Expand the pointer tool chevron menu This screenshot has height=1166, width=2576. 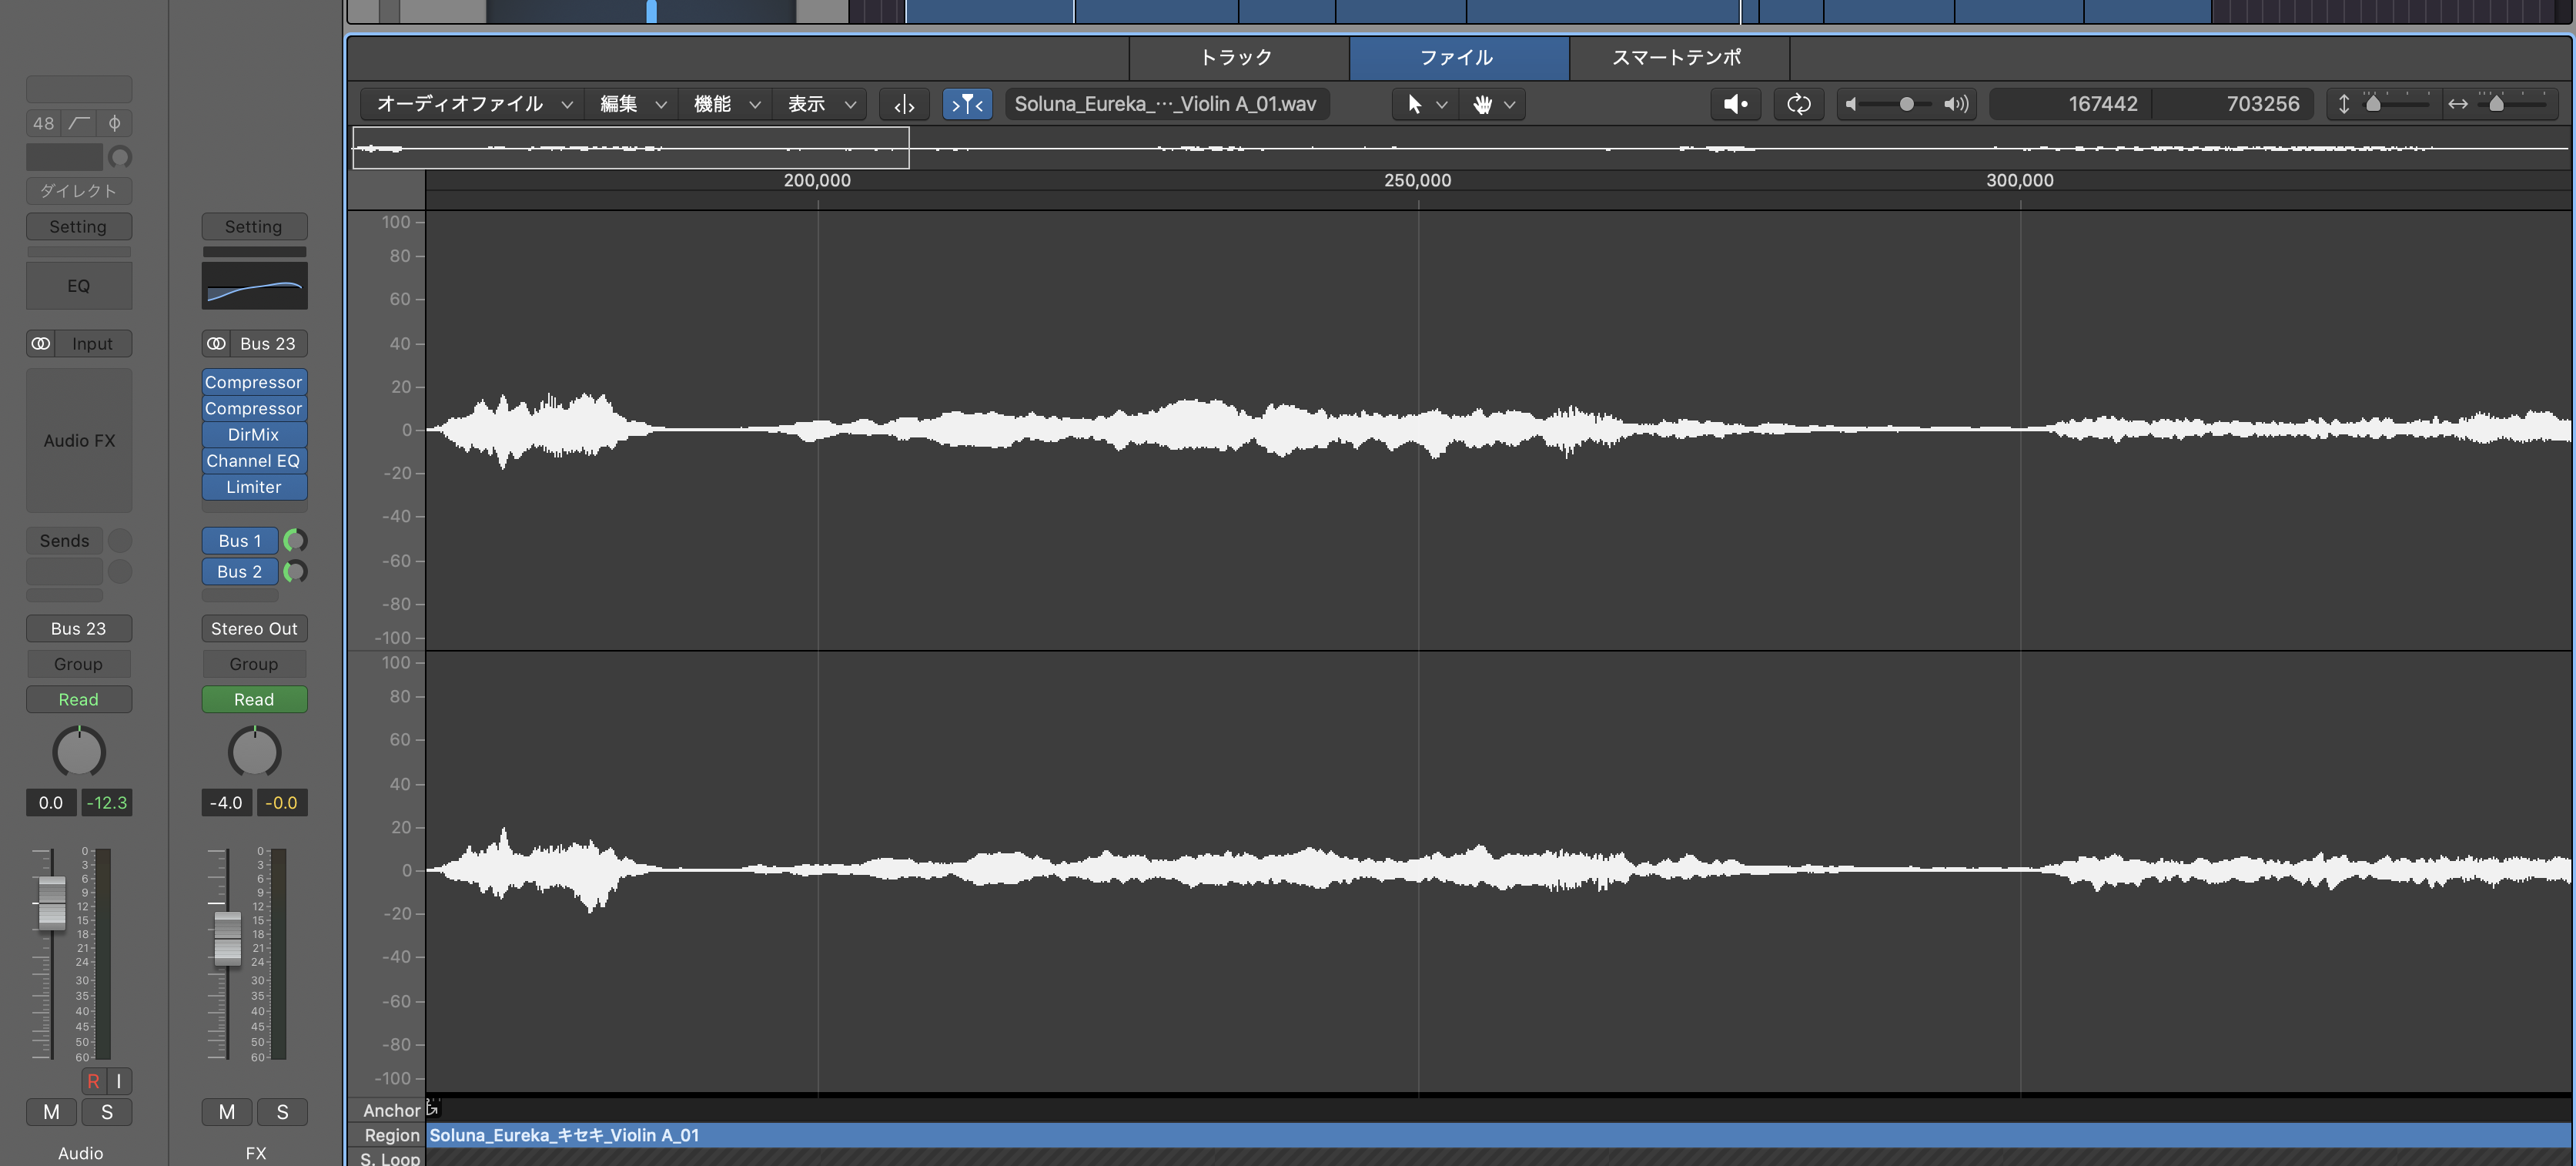click(1441, 104)
